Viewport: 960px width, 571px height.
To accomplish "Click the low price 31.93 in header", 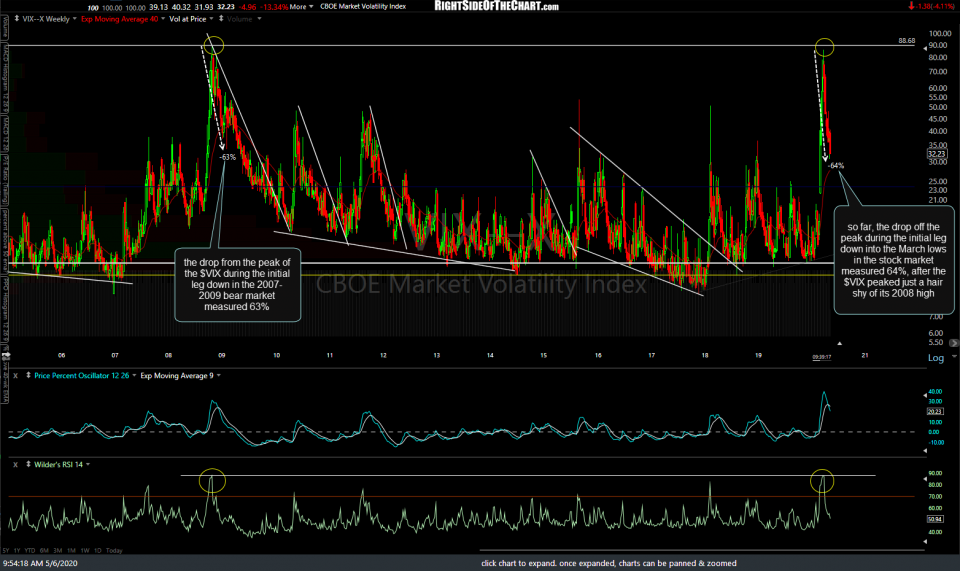I will [x=203, y=7].
